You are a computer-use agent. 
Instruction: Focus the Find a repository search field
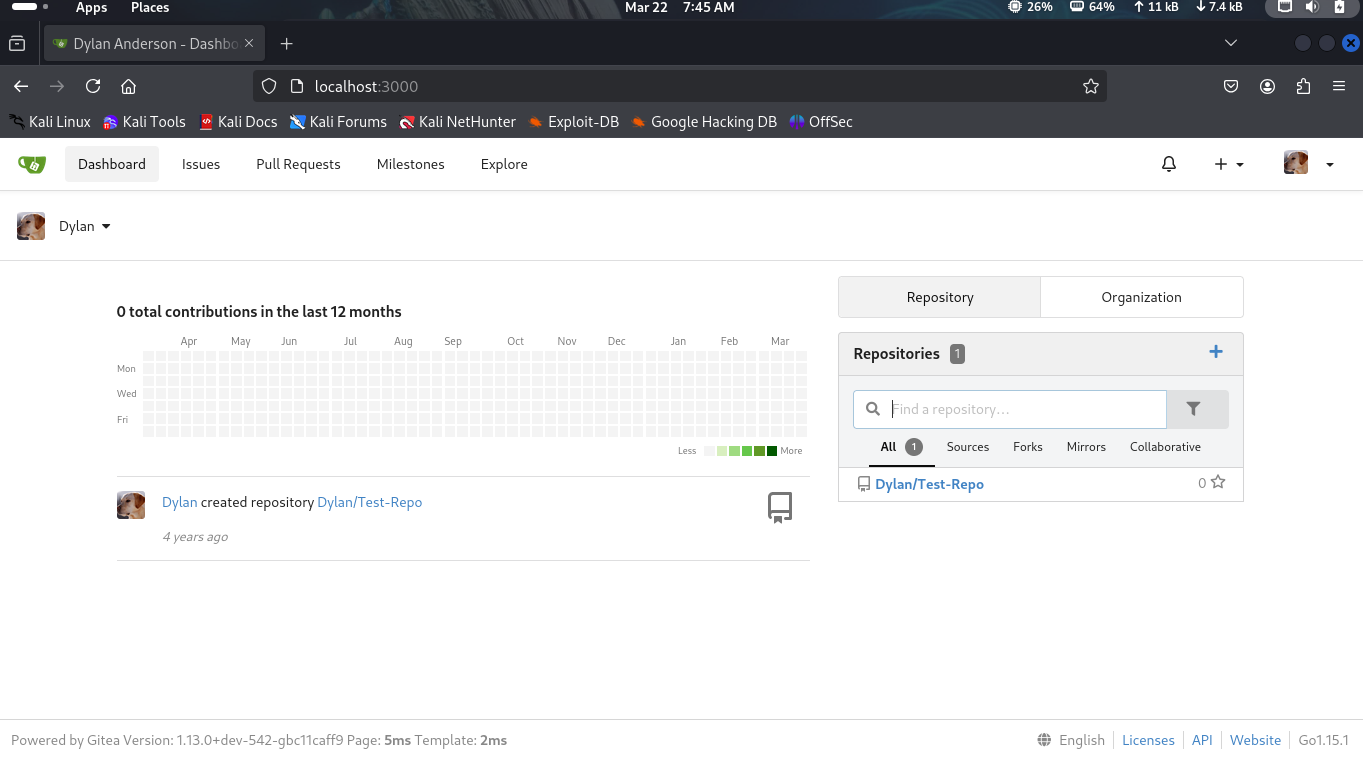click(x=1025, y=409)
